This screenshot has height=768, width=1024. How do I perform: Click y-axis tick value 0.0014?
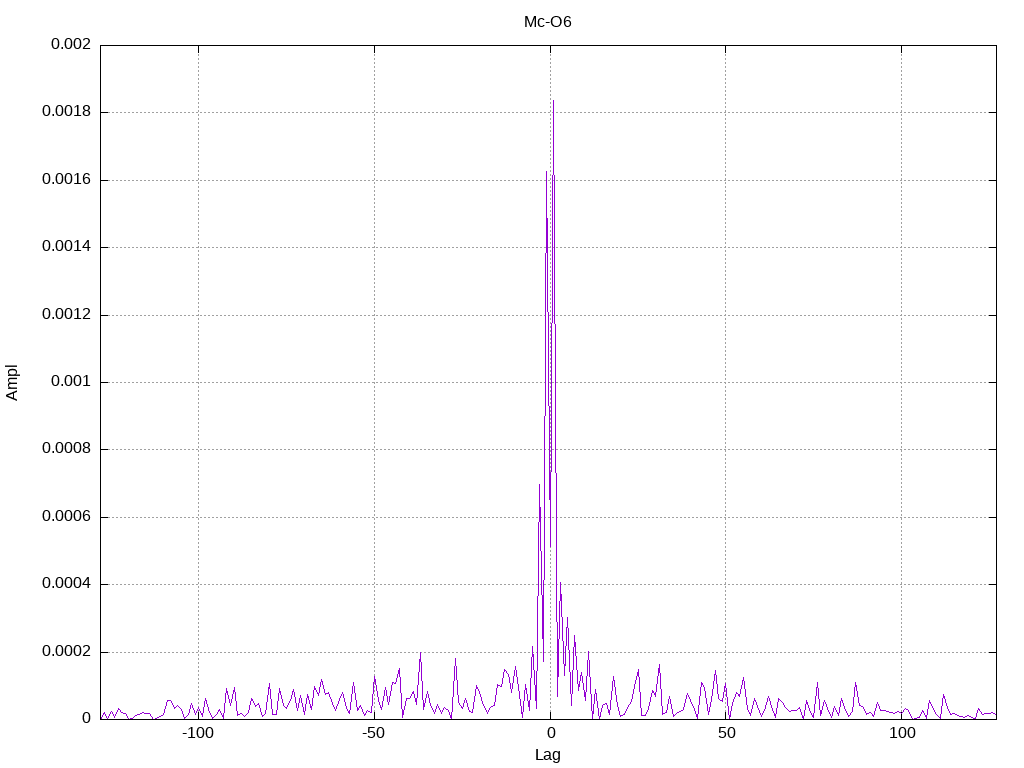pyautogui.click(x=66, y=247)
